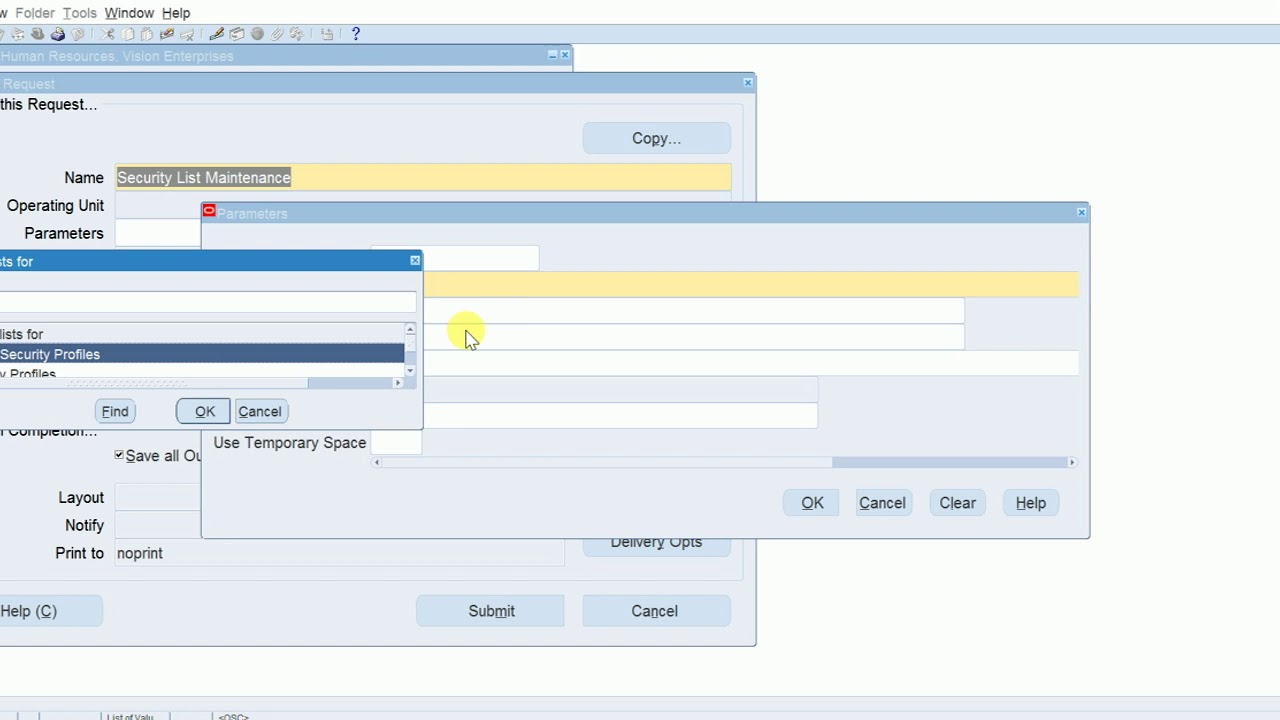The image size is (1280, 720).
Task: Click the Print toolbar icon
Action: tap(58, 34)
